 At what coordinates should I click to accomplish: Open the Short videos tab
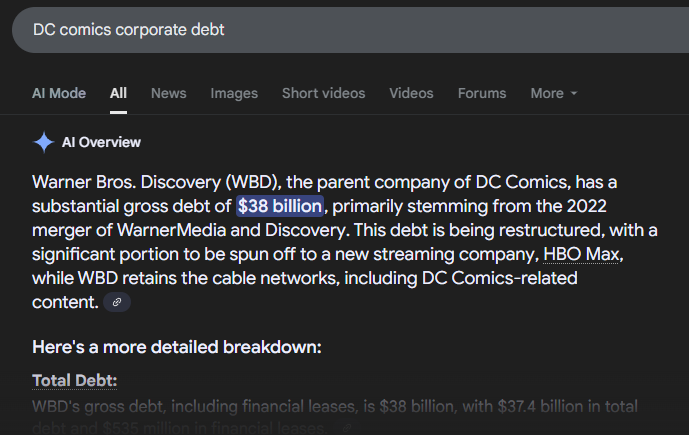click(x=323, y=93)
